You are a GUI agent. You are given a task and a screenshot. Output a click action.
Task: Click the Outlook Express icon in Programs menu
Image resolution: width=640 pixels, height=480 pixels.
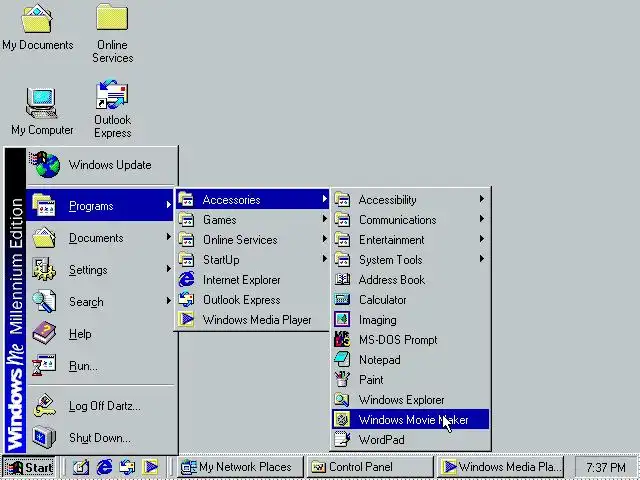(187, 299)
